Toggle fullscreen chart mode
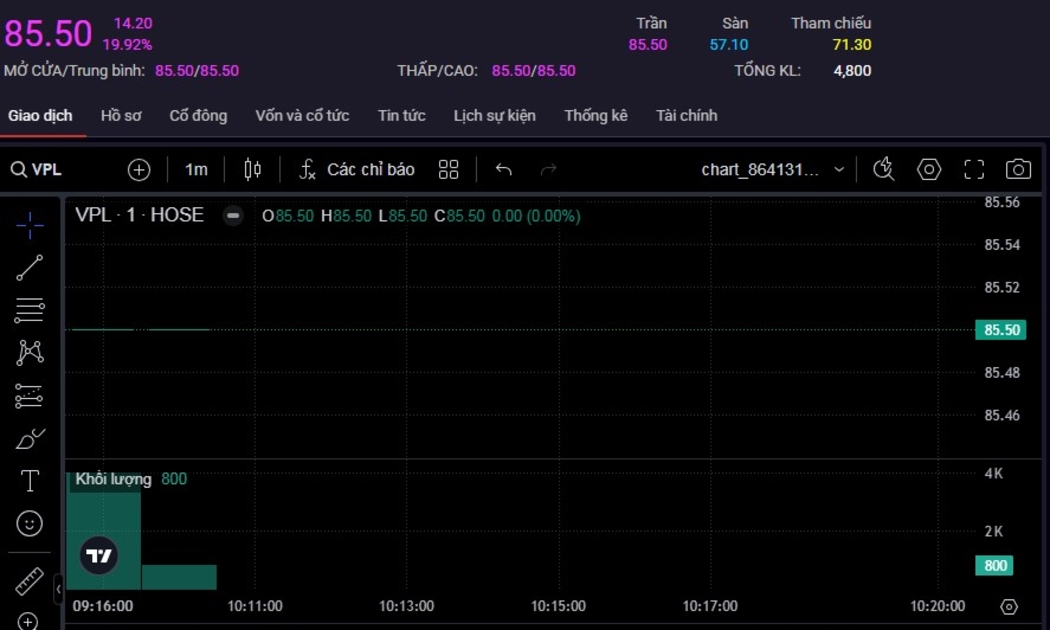This screenshot has height=630, width=1050. 974,169
